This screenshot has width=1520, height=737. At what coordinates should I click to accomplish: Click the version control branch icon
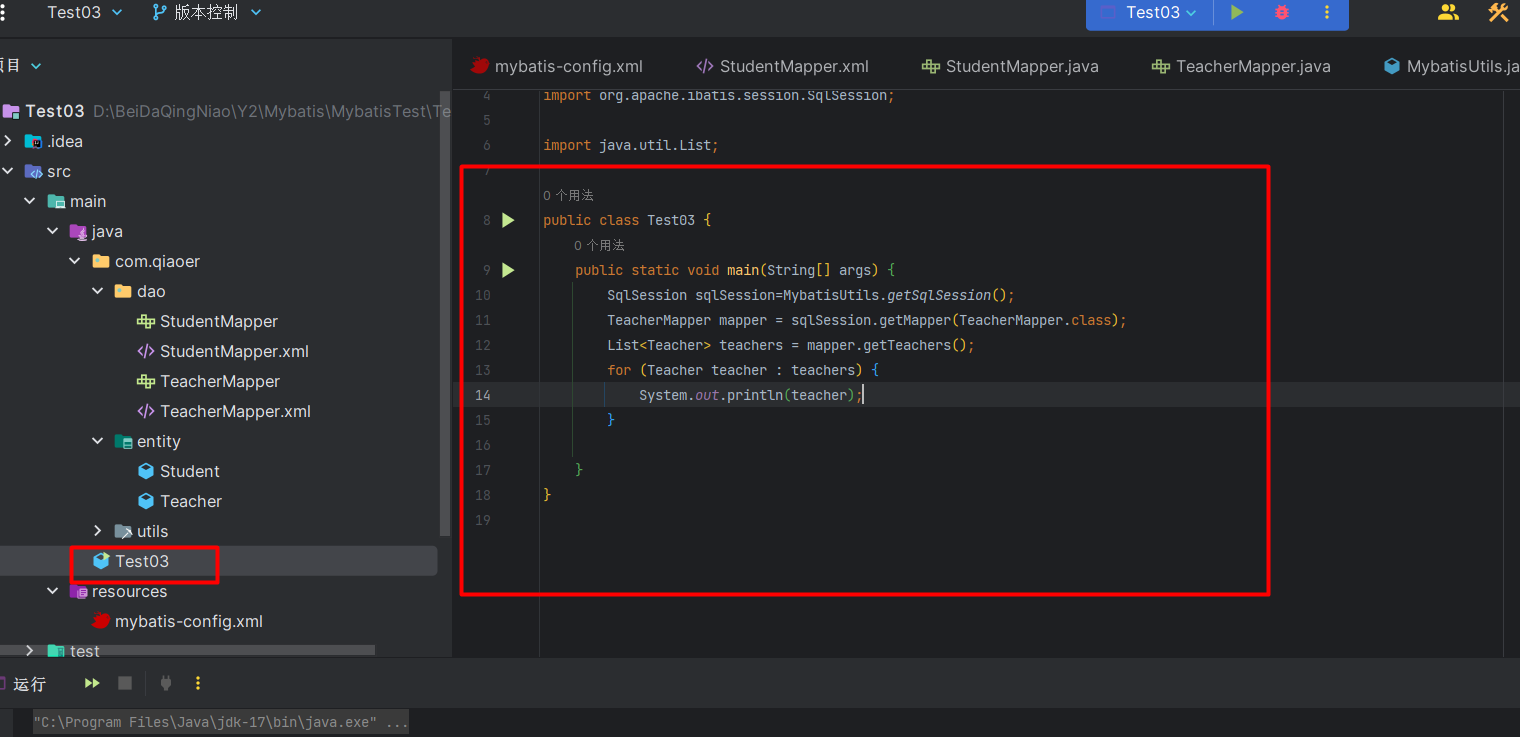pos(159,12)
